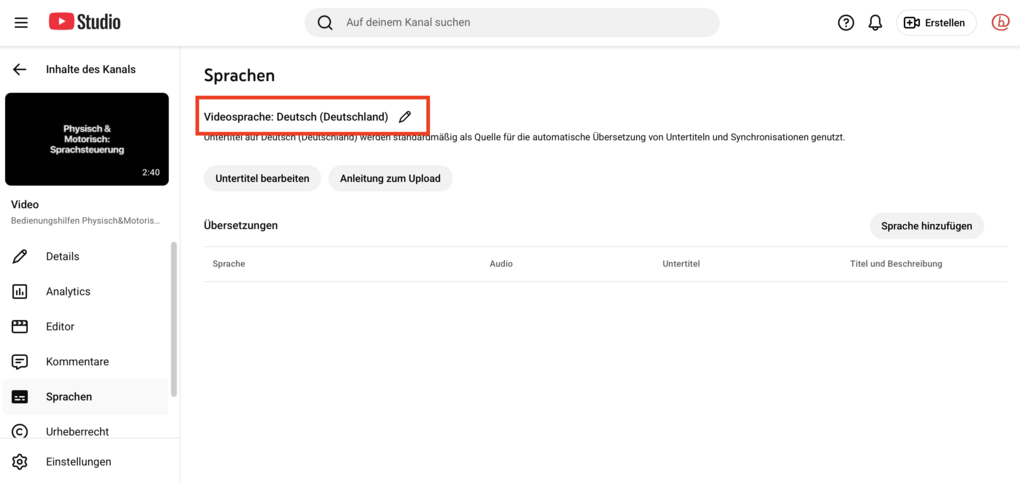Click the YouTube Studio logo
The width and height of the screenshot is (1020, 483).
(84, 22)
